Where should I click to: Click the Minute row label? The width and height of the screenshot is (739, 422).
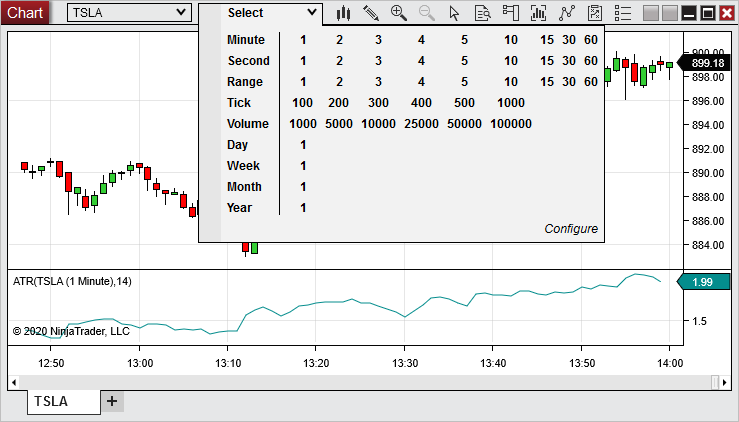(246, 40)
